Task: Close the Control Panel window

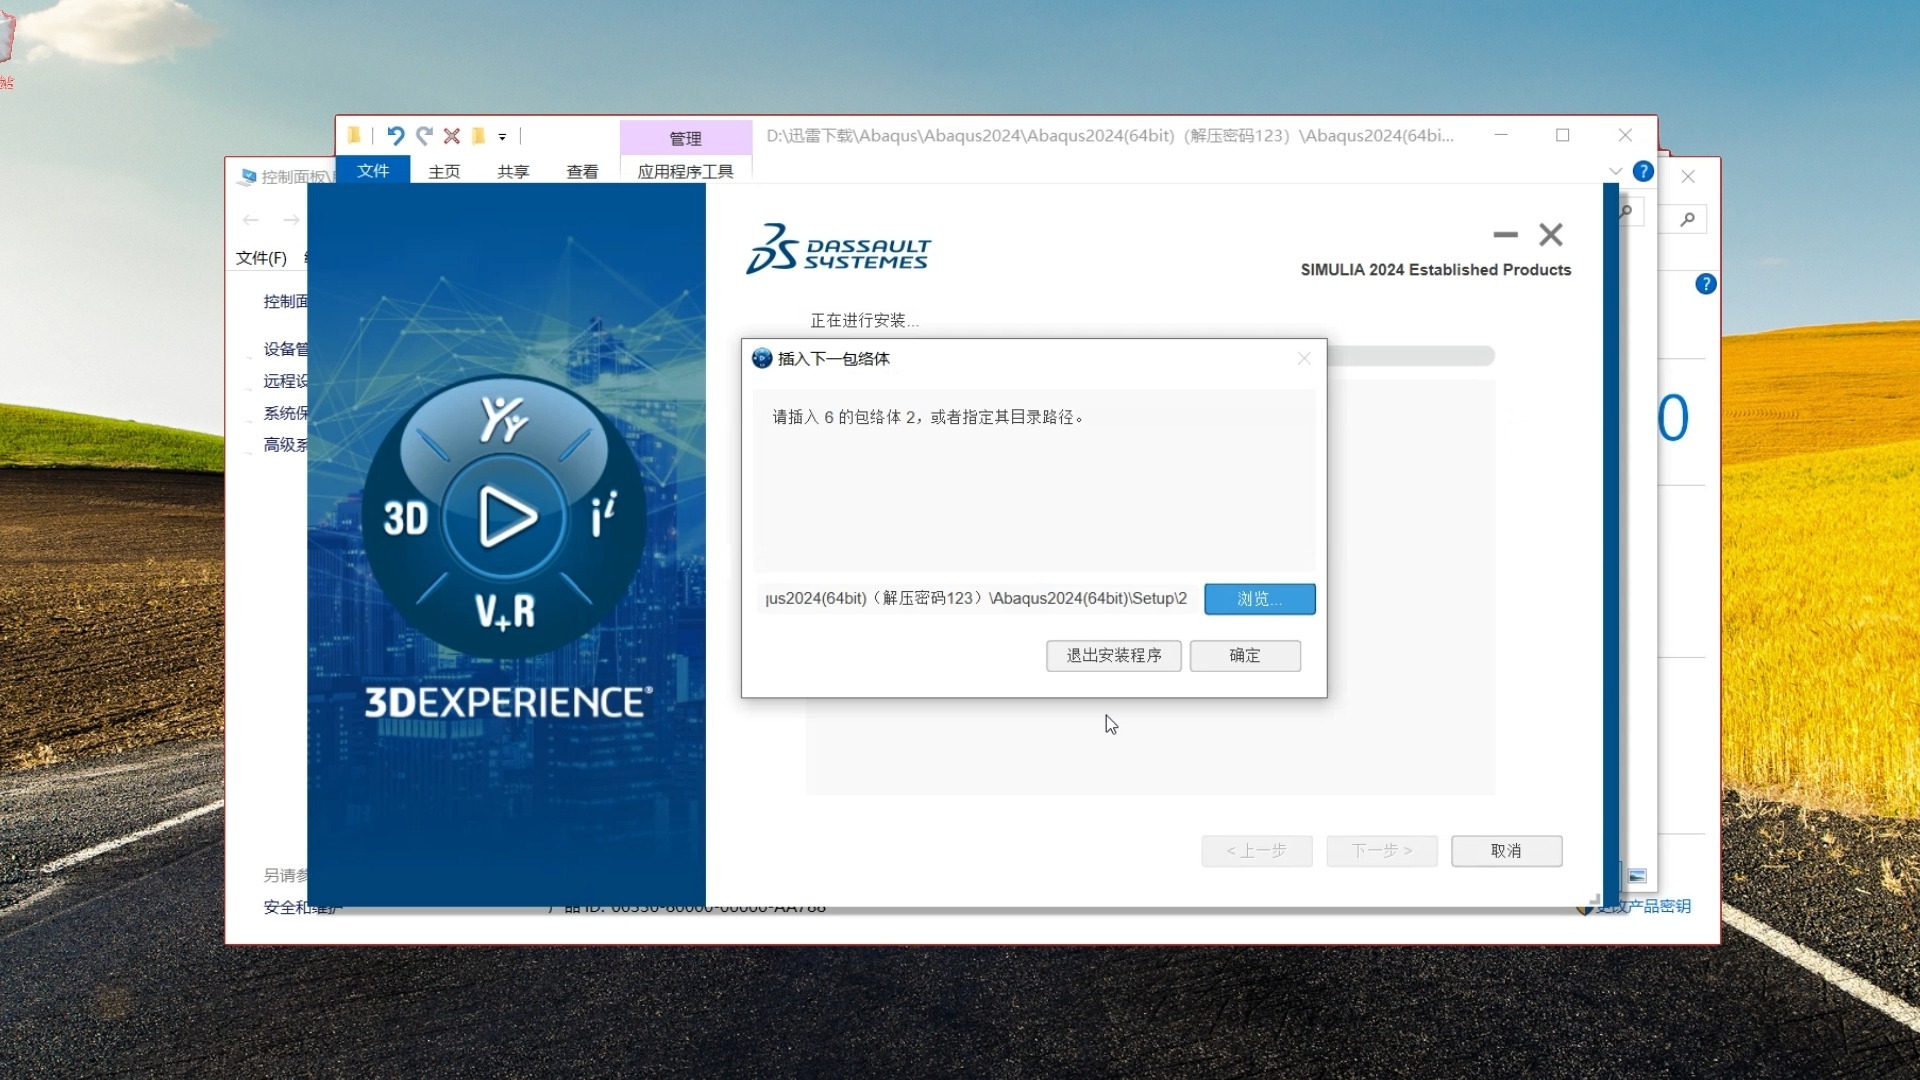Action: pyautogui.click(x=1688, y=177)
